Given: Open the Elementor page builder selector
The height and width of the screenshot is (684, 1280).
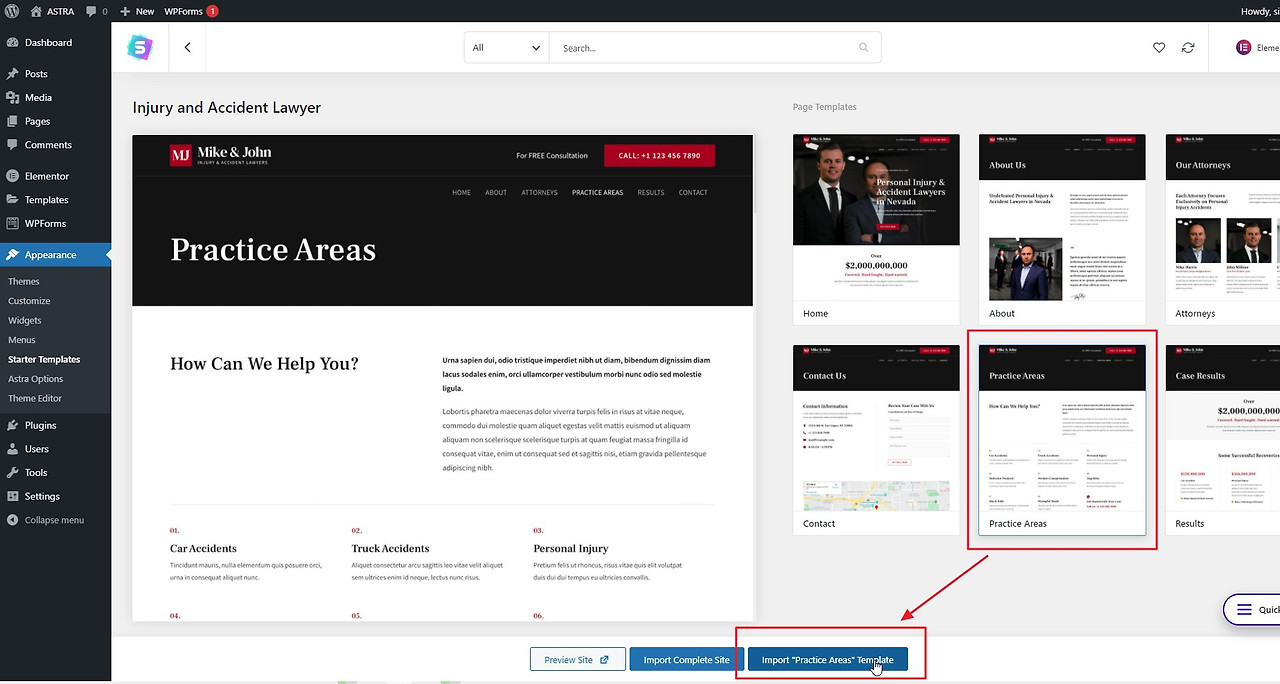Looking at the screenshot, I should tap(1257, 47).
